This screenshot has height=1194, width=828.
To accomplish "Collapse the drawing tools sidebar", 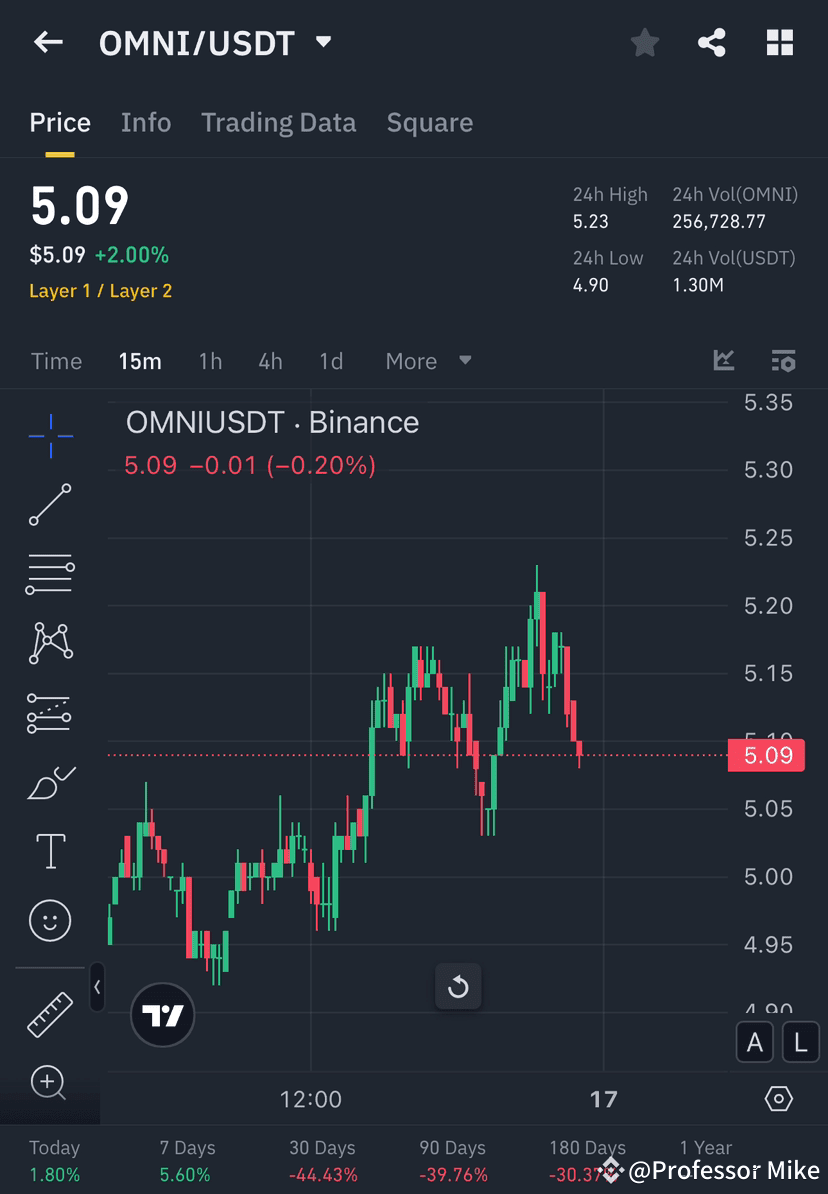I will [97, 987].
